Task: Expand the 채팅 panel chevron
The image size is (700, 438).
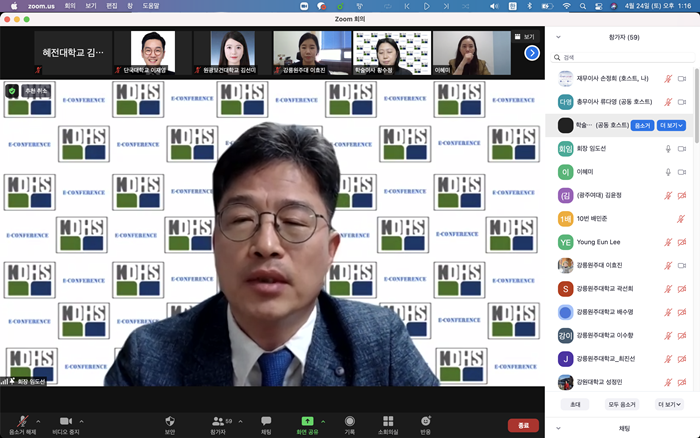Action: pyautogui.click(x=558, y=428)
